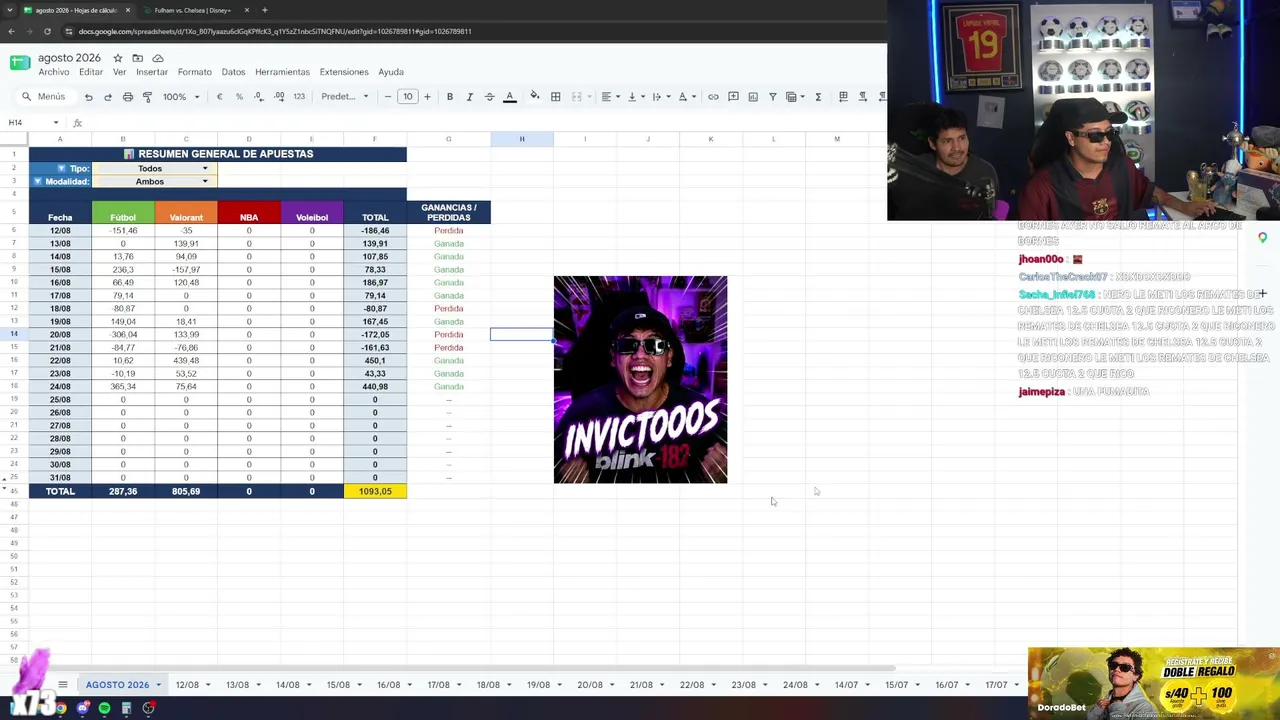Select the INVICTOOOS image in the sheet
Screen dimensions: 1280x720
pos(640,380)
